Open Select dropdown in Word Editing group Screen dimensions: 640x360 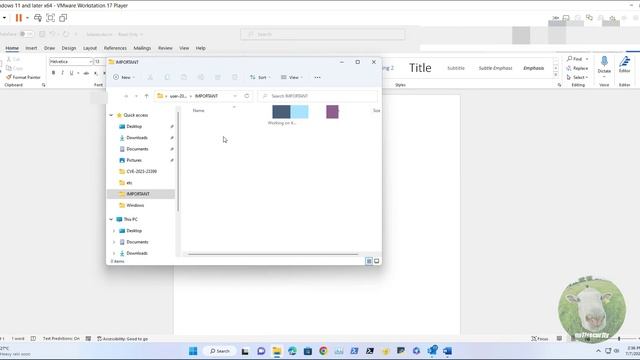577,77
